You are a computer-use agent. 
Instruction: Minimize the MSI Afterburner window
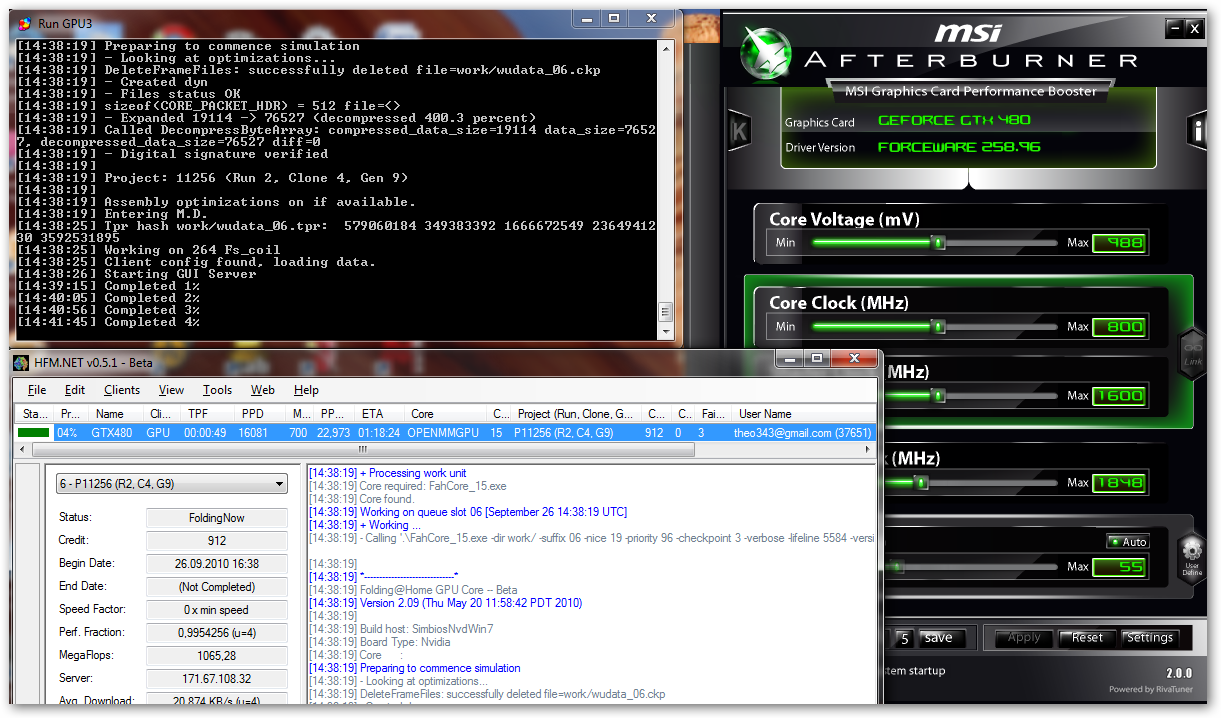(1174, 29)
